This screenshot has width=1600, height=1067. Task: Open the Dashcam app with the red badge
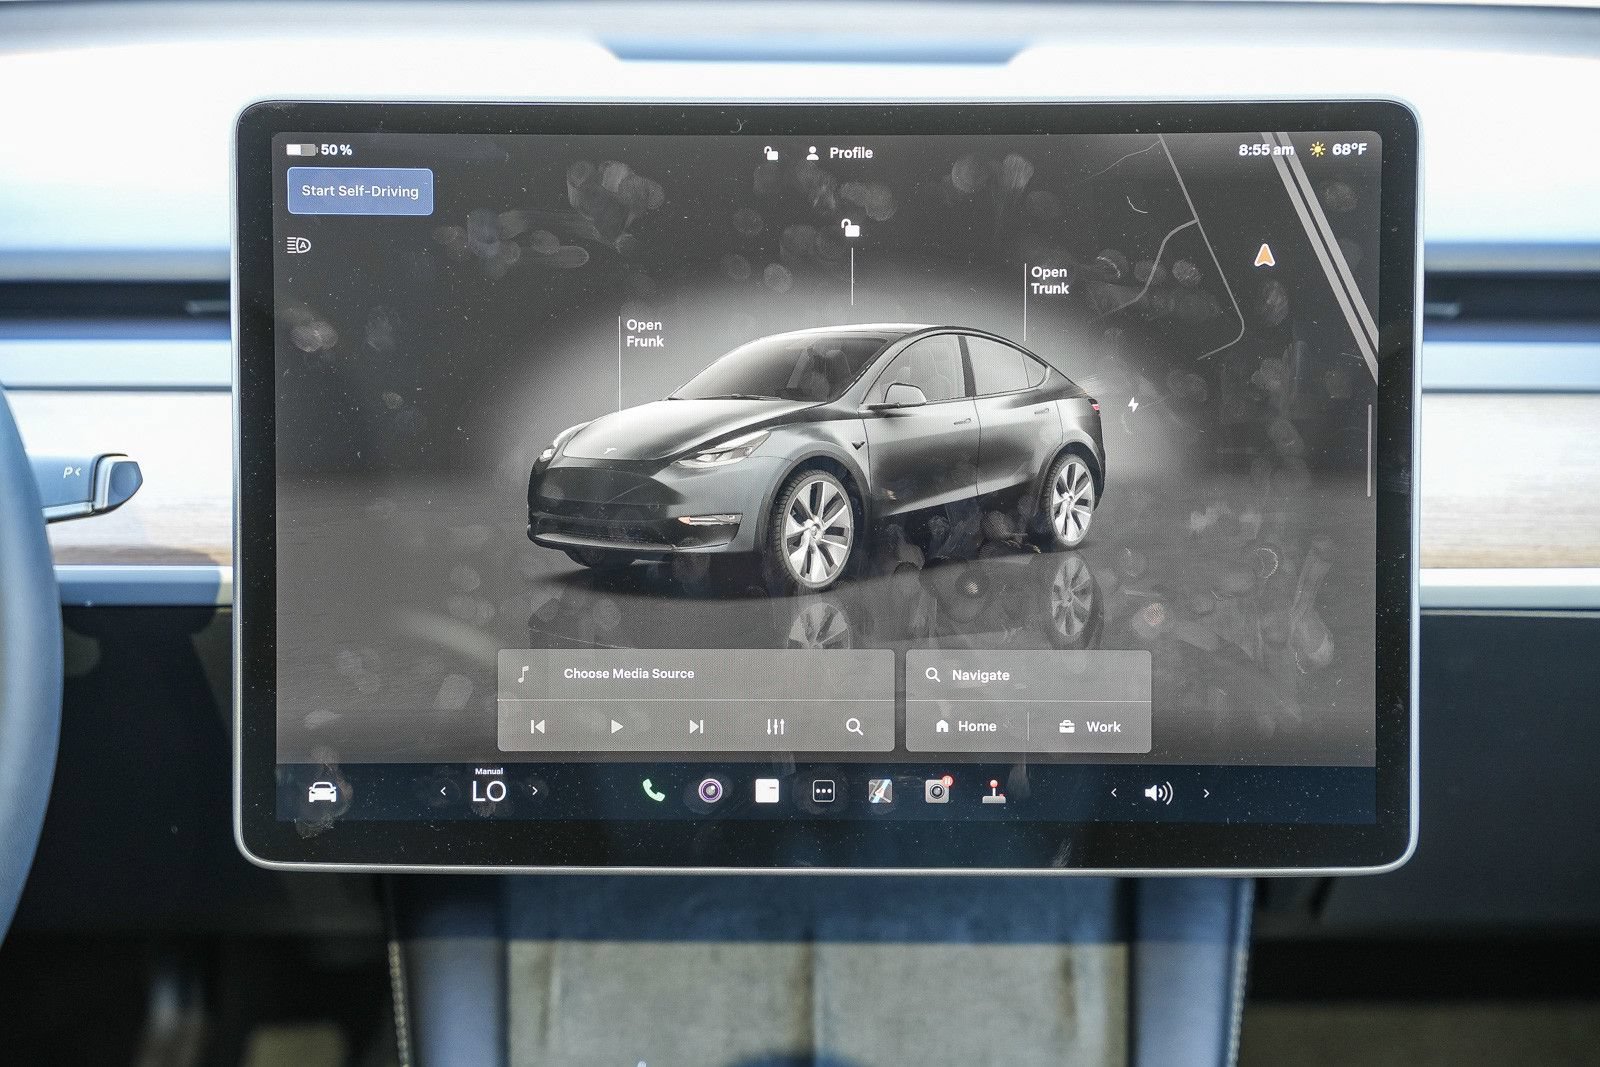[937, 791]
